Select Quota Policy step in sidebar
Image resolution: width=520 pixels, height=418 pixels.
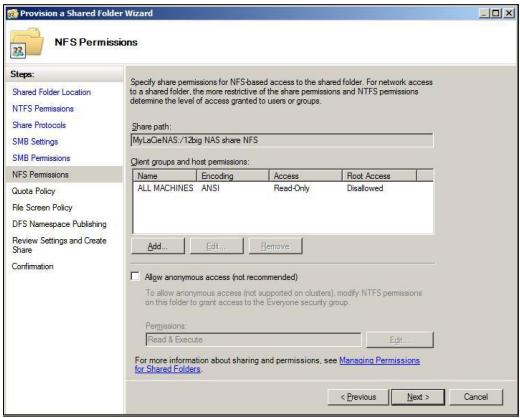tap(33, 191)
